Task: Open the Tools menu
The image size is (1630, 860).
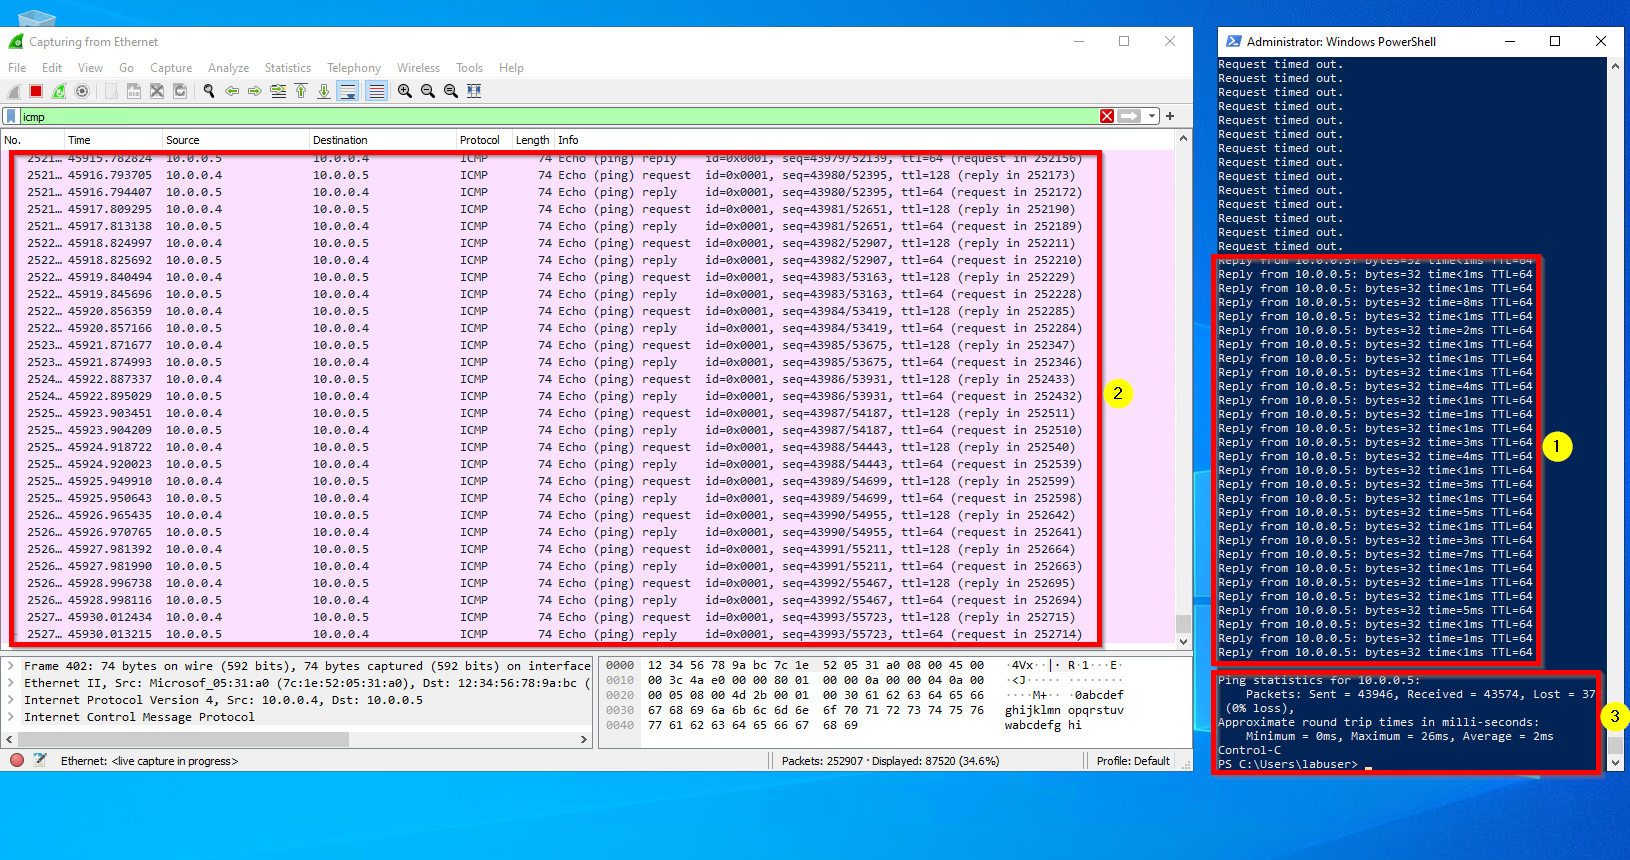Action: (x=469, y=68)
